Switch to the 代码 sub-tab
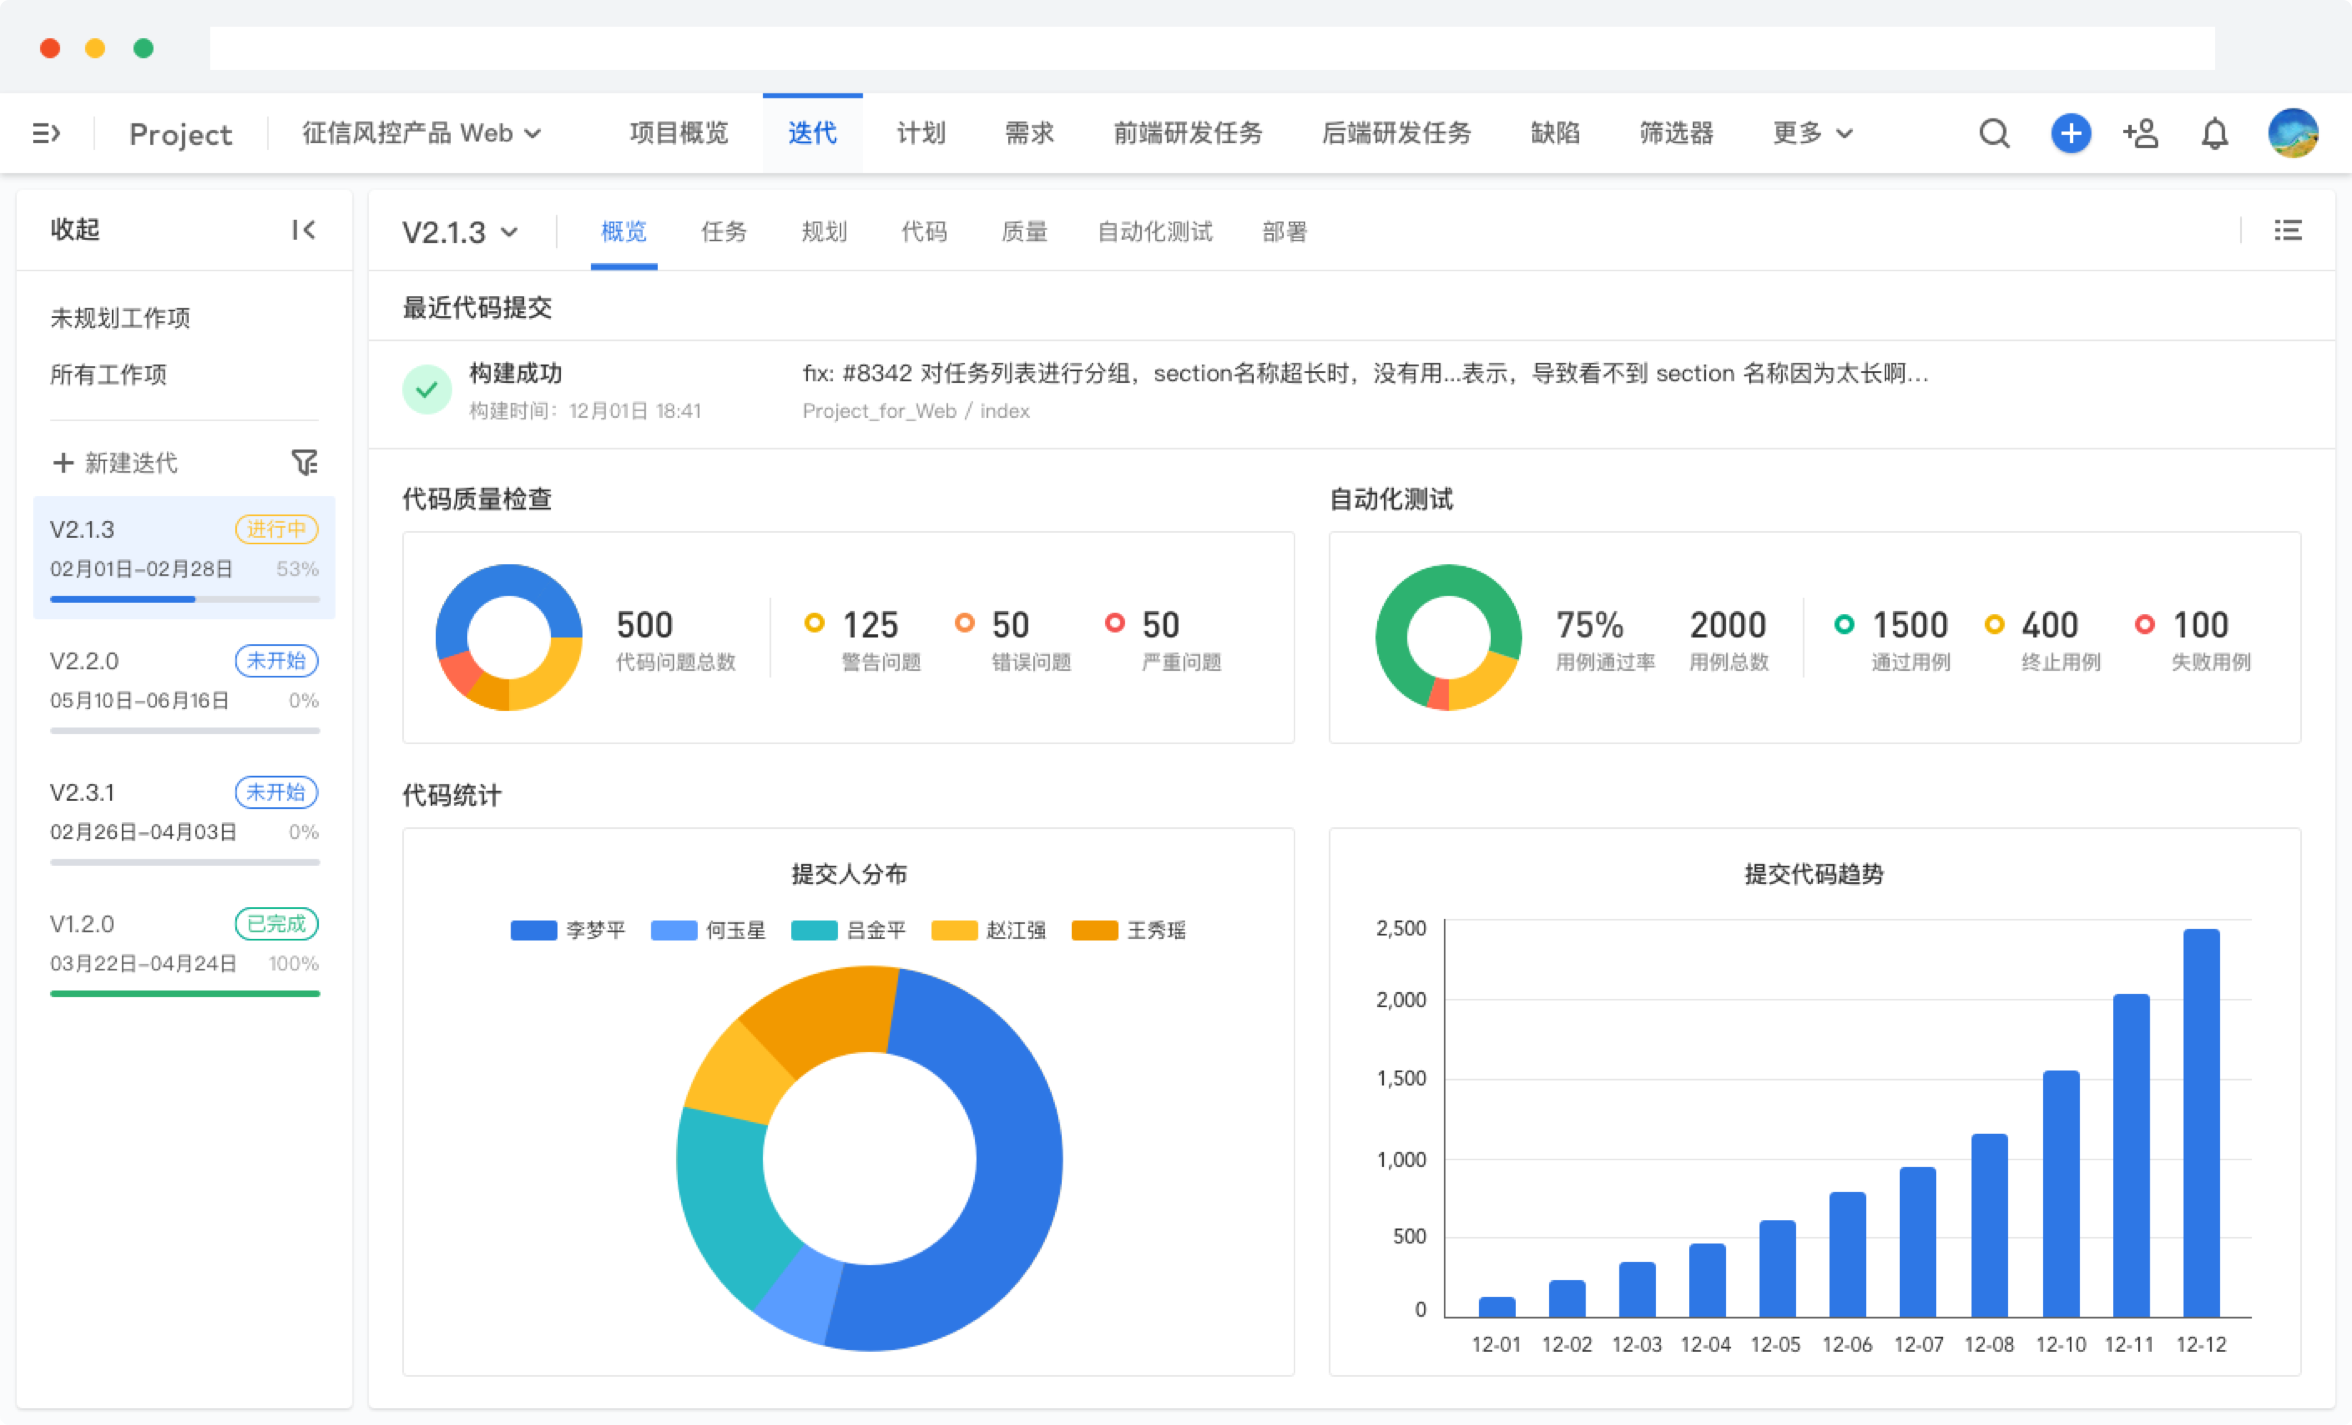 (x=924, y=232)
